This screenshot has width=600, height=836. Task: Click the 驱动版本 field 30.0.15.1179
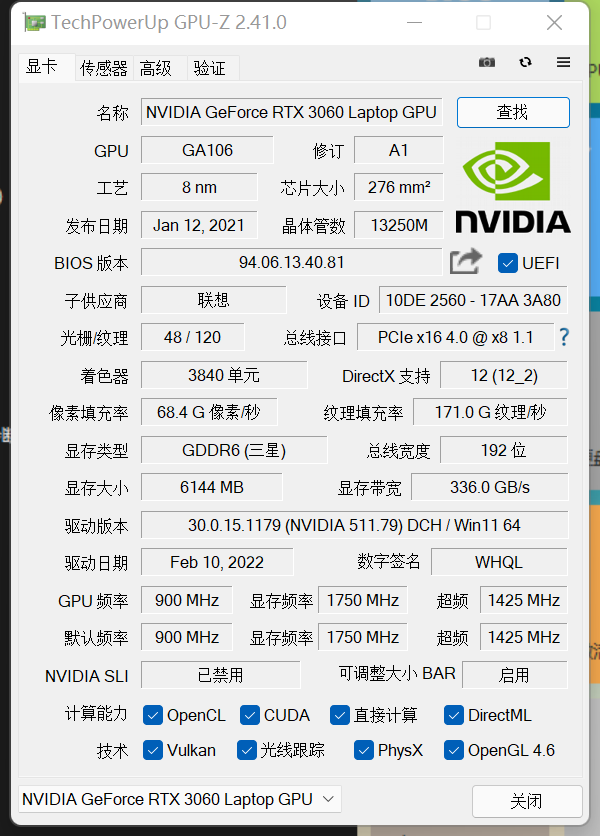pos(355,525)
